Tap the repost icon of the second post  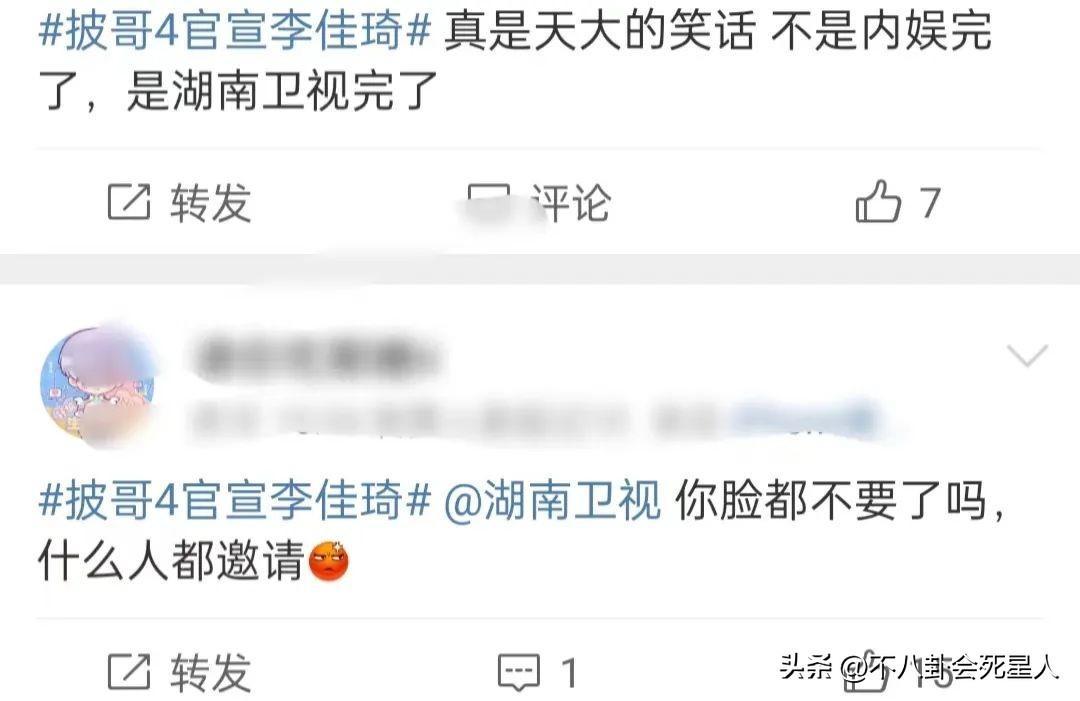pyautogui.click(x=129, y=671)
